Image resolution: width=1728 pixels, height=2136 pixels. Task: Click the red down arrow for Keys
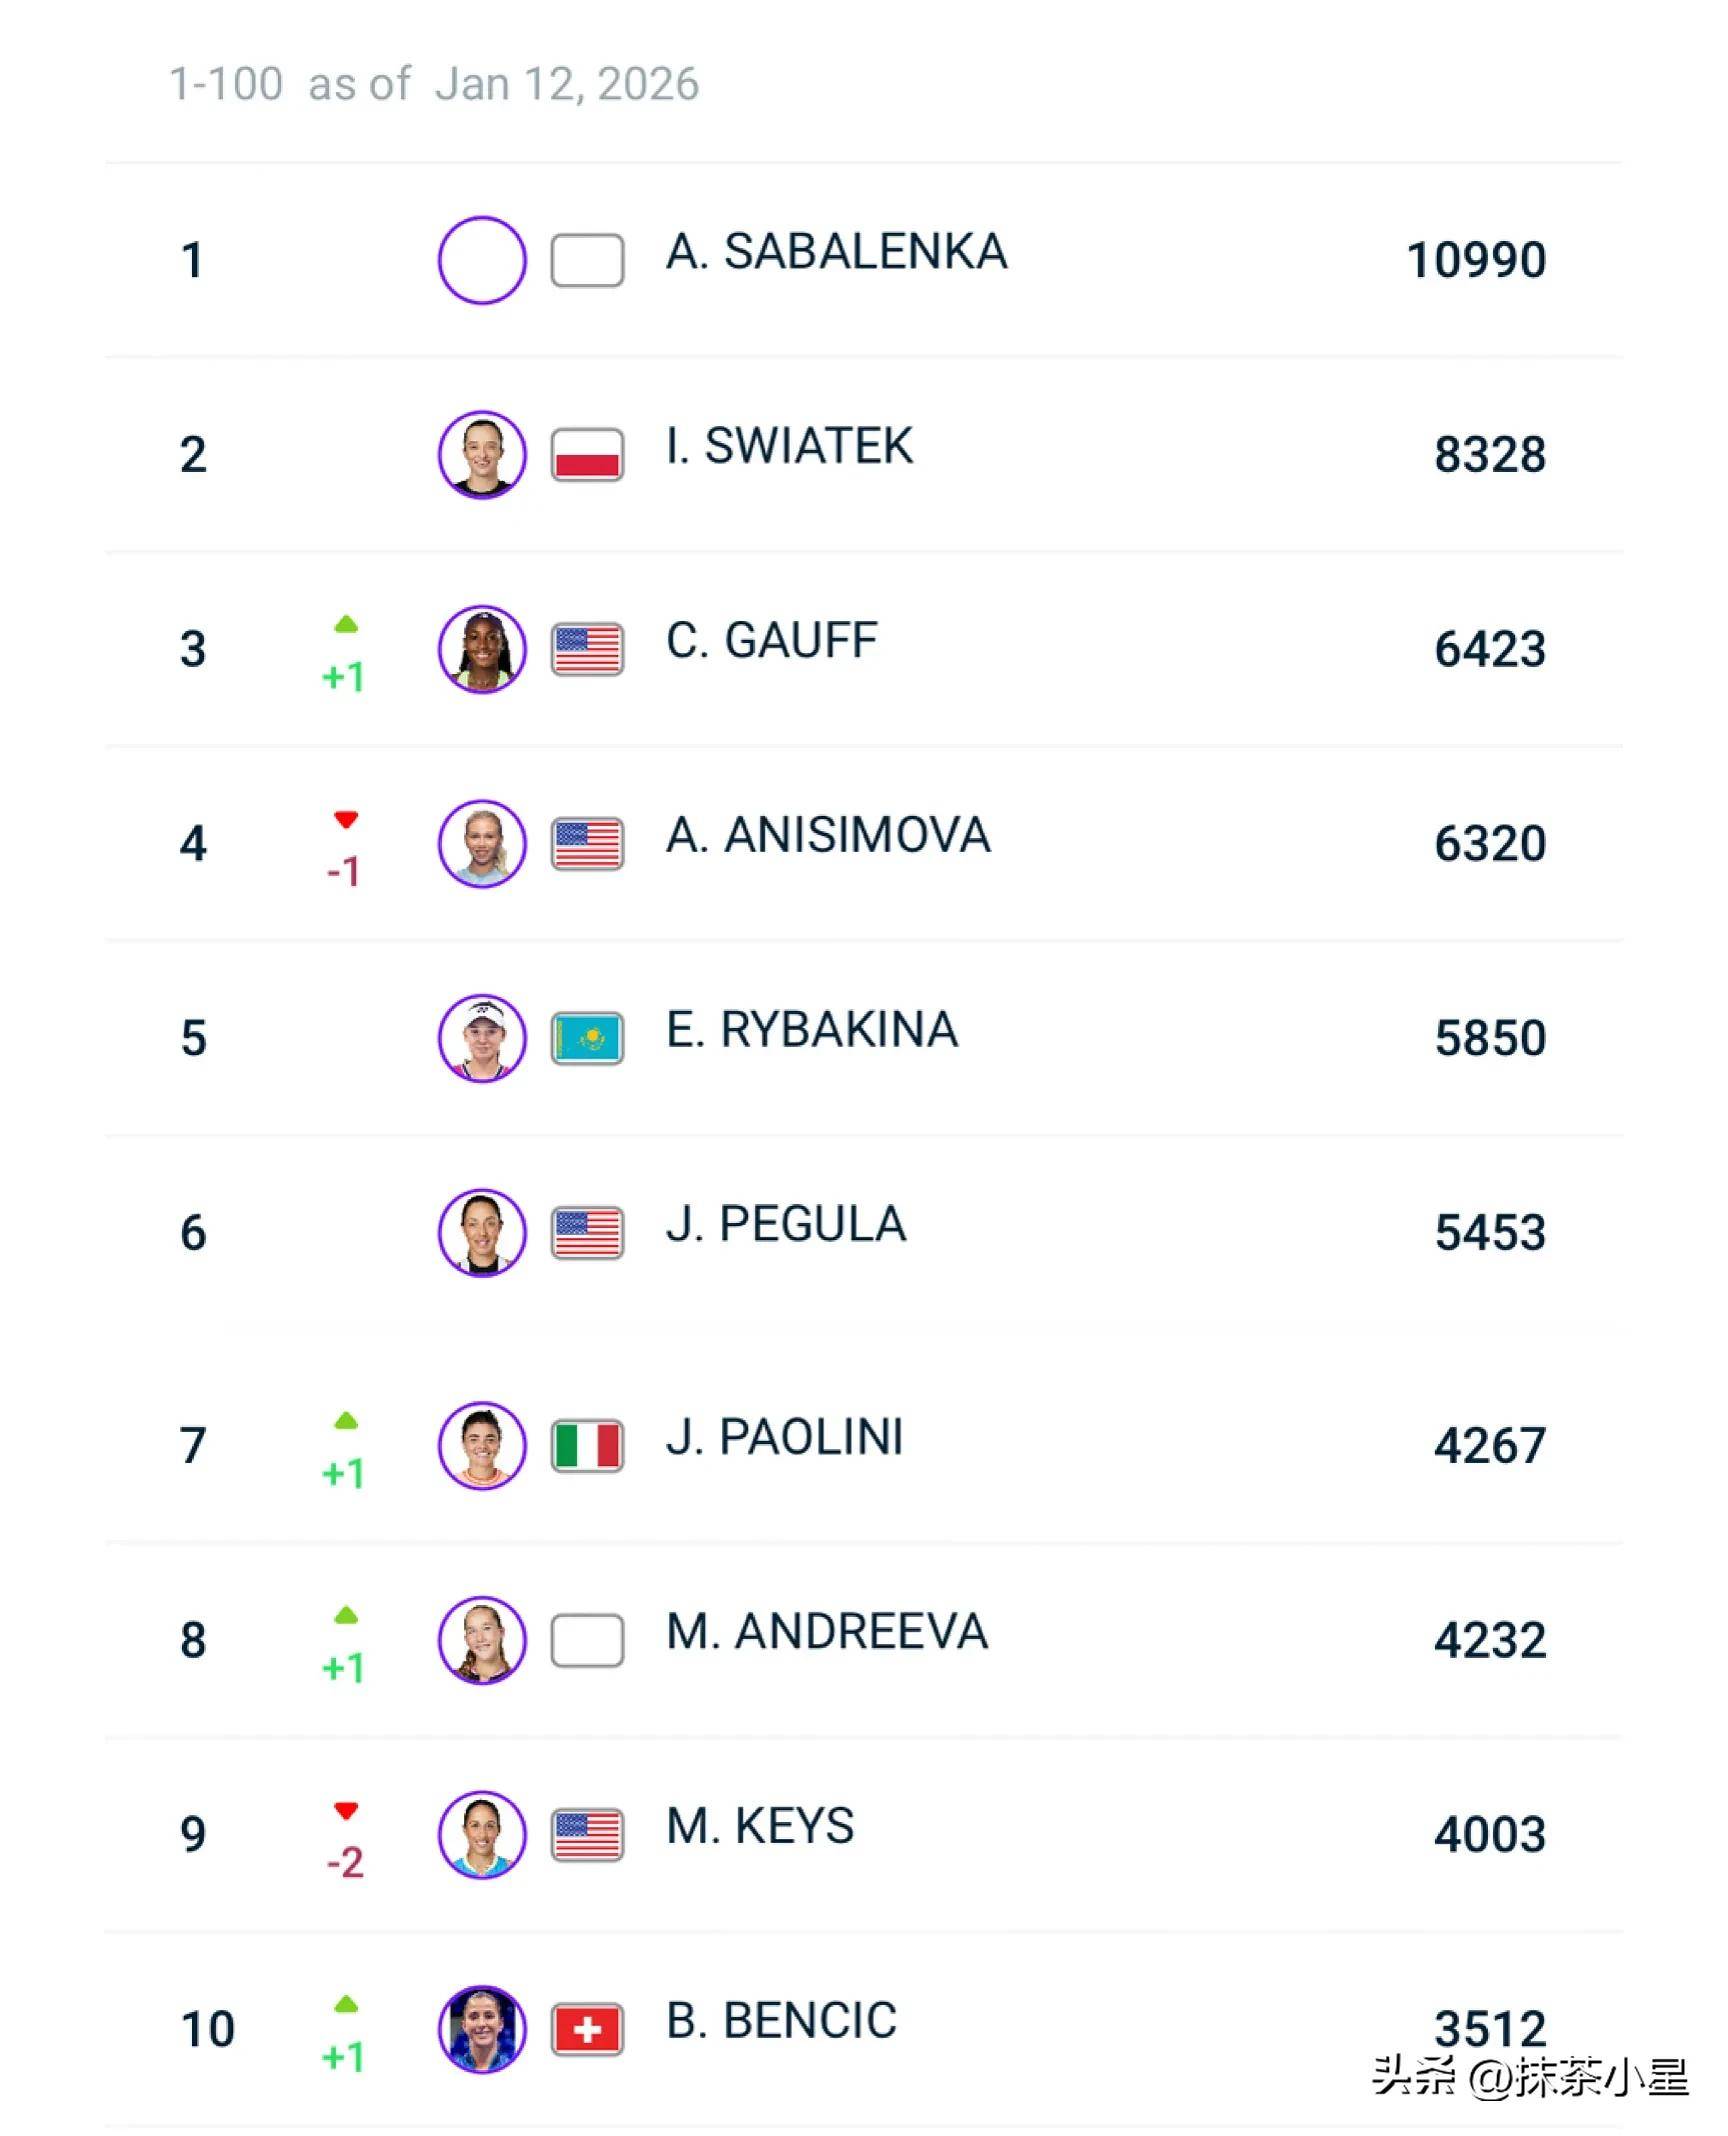(346, 1811)
